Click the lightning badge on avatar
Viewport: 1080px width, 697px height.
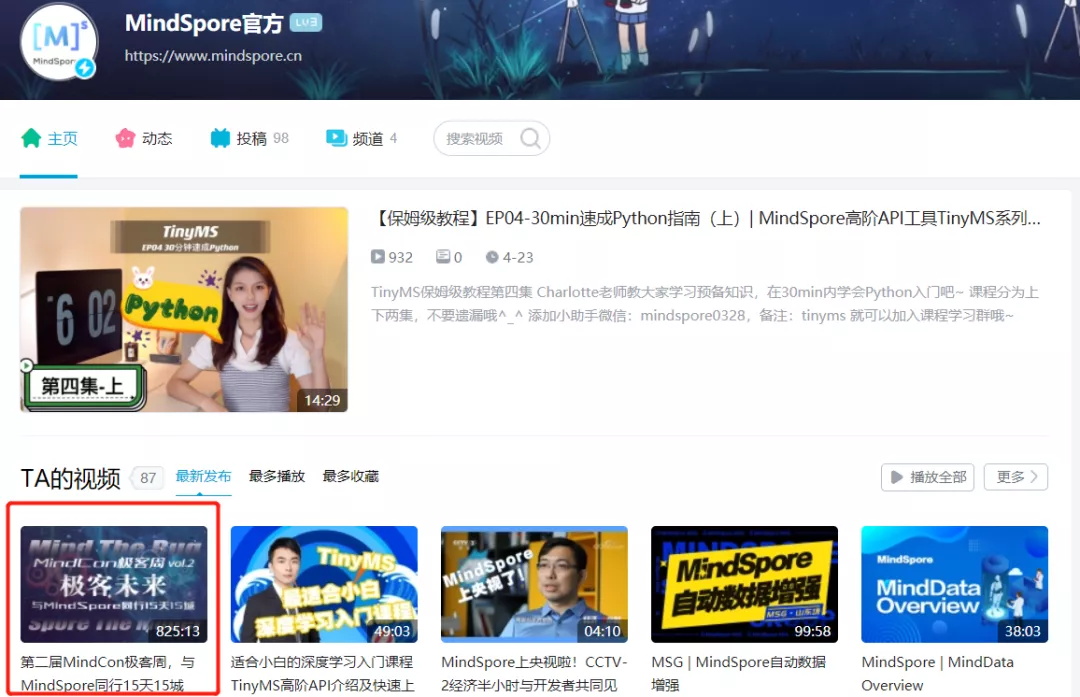click(x=86, y=68)
